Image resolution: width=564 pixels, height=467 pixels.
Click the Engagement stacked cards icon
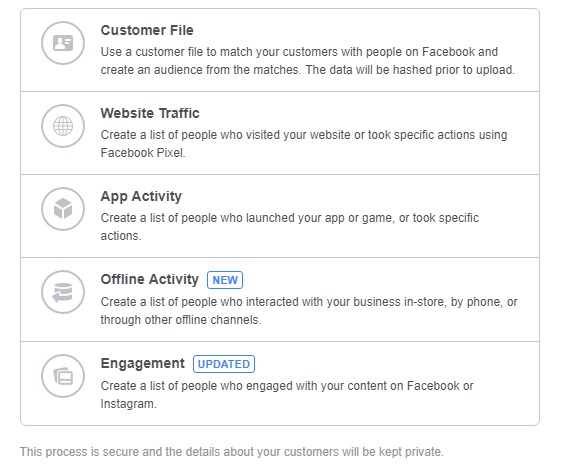pos(63,376)
